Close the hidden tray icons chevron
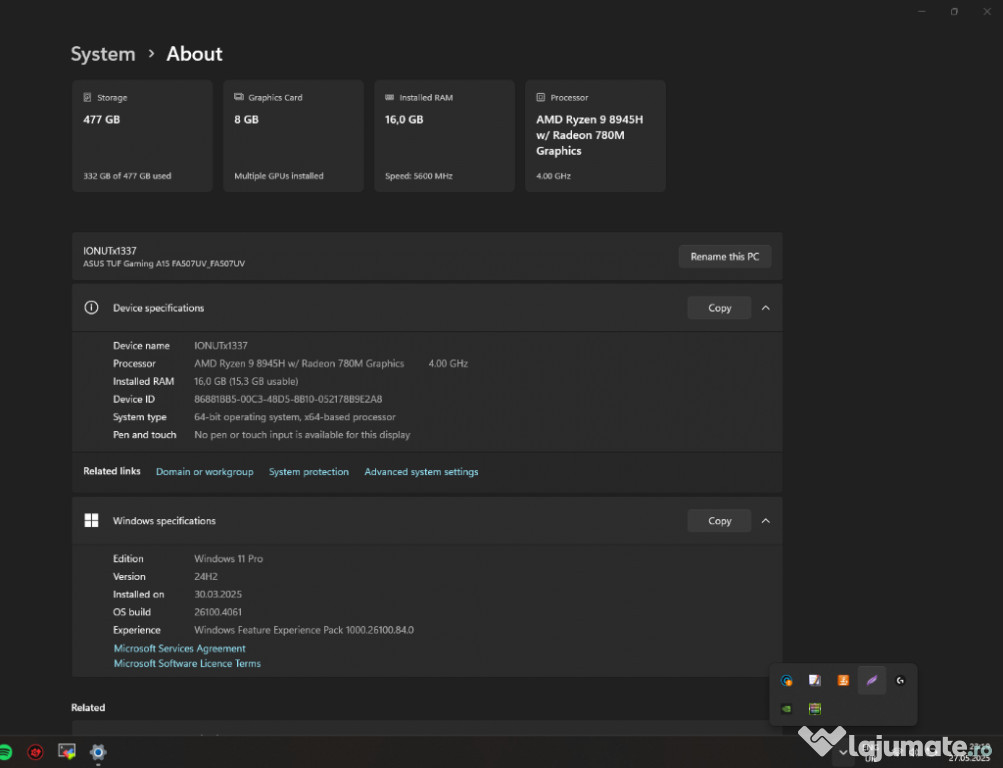The image size is (1003, 768). tap(844, 752)
